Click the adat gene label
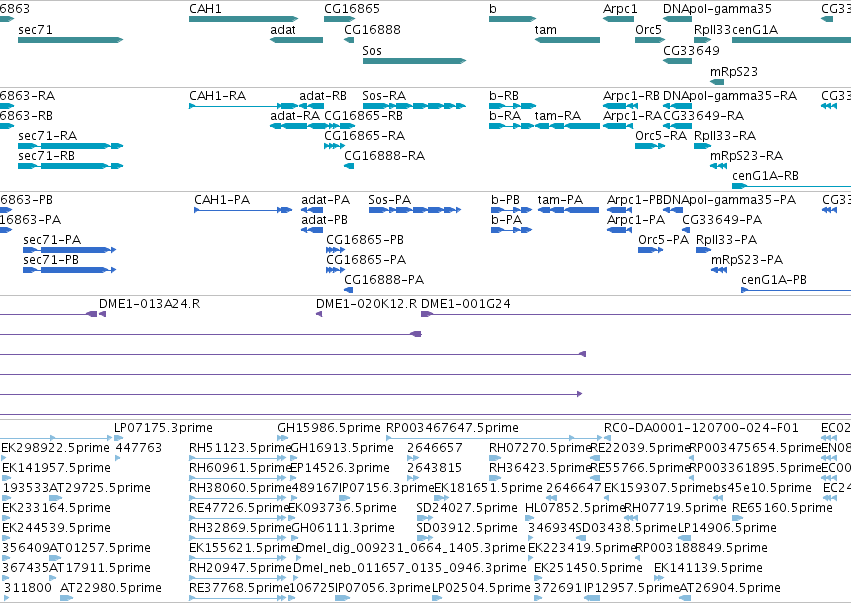The width and height of the screenshot is (851, 603). pyautogui.click(x=283, y=29)
